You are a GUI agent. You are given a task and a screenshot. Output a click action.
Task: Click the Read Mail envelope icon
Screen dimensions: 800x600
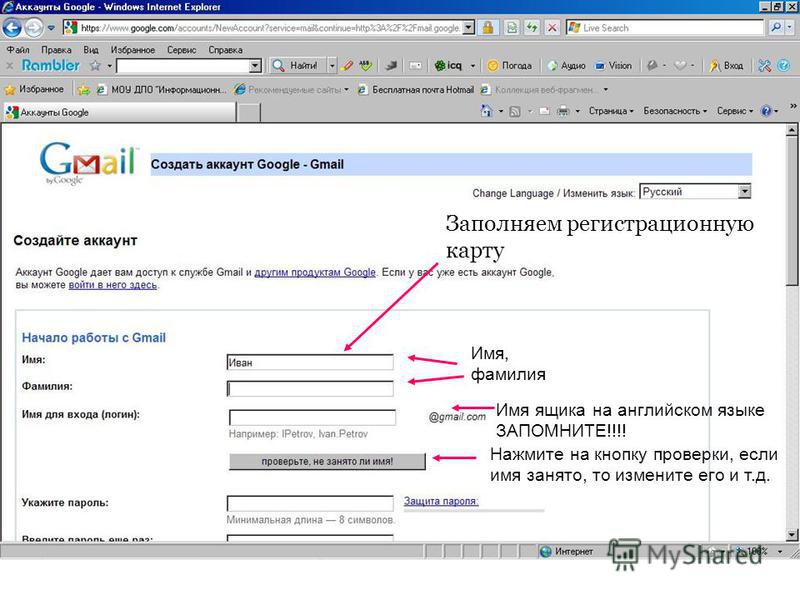(544, 111)
